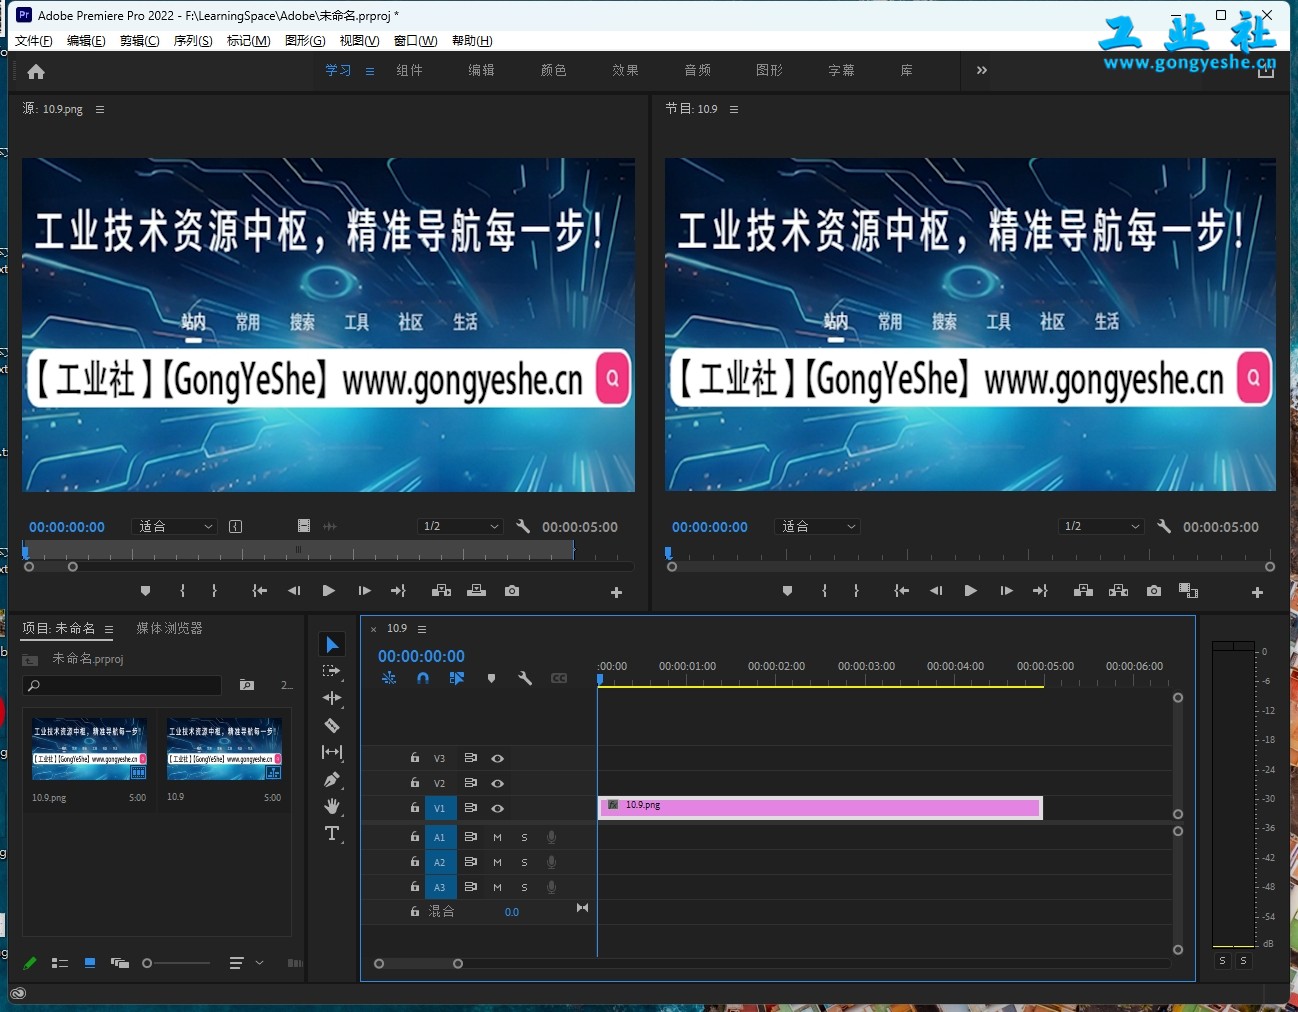The image size is (1298, 1012).
Task: Toggle V2 track output eye
Action: pos(497,783)
